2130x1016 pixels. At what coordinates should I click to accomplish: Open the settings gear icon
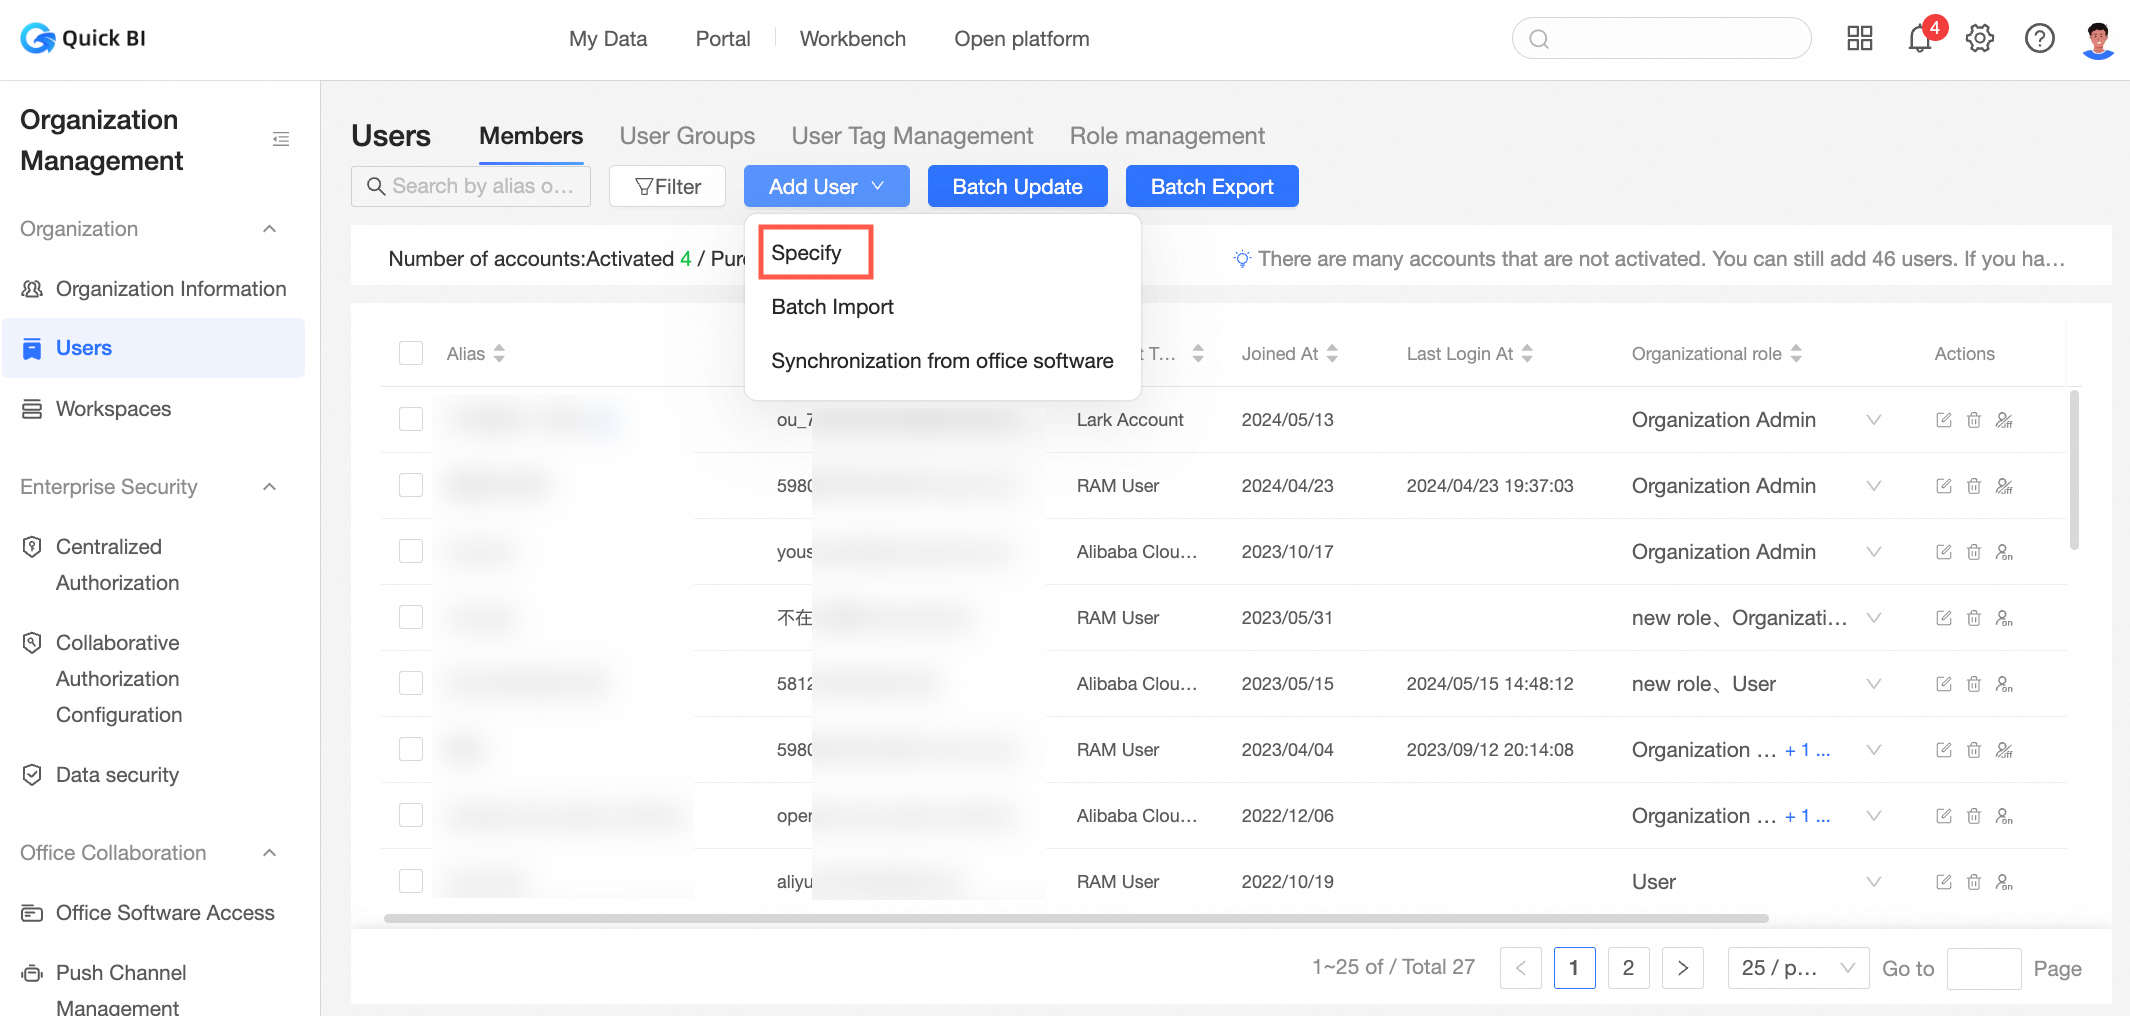click(1980, 39)
